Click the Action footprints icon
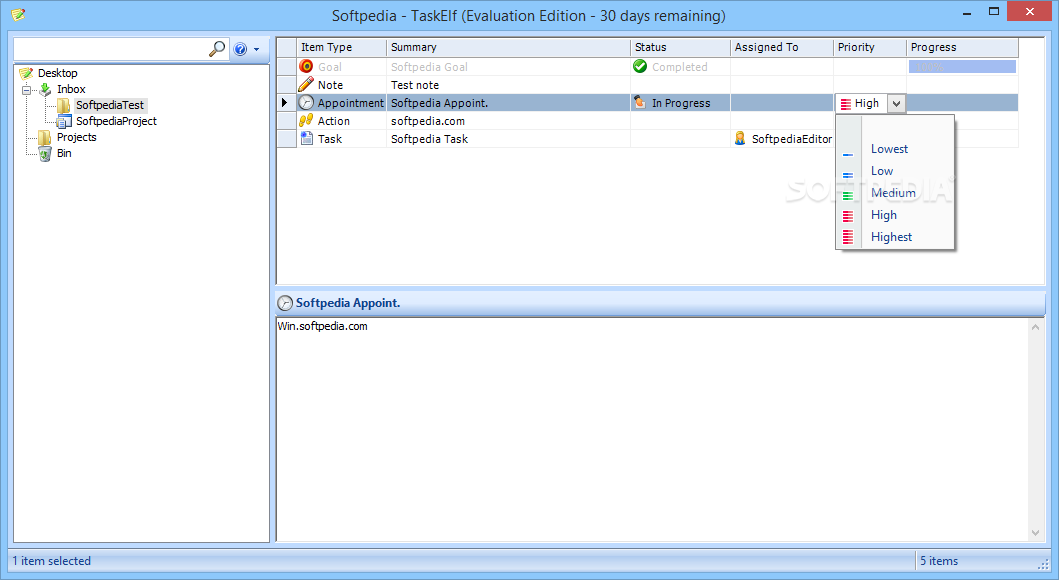 pyautogui.click(x=306, y=120)
